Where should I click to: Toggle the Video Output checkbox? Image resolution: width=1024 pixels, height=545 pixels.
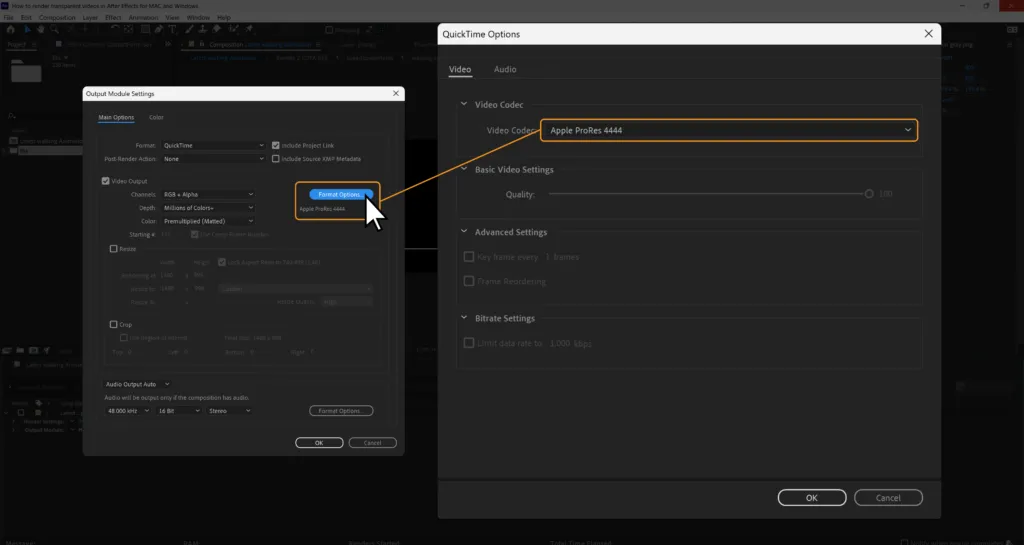[105, 181]
